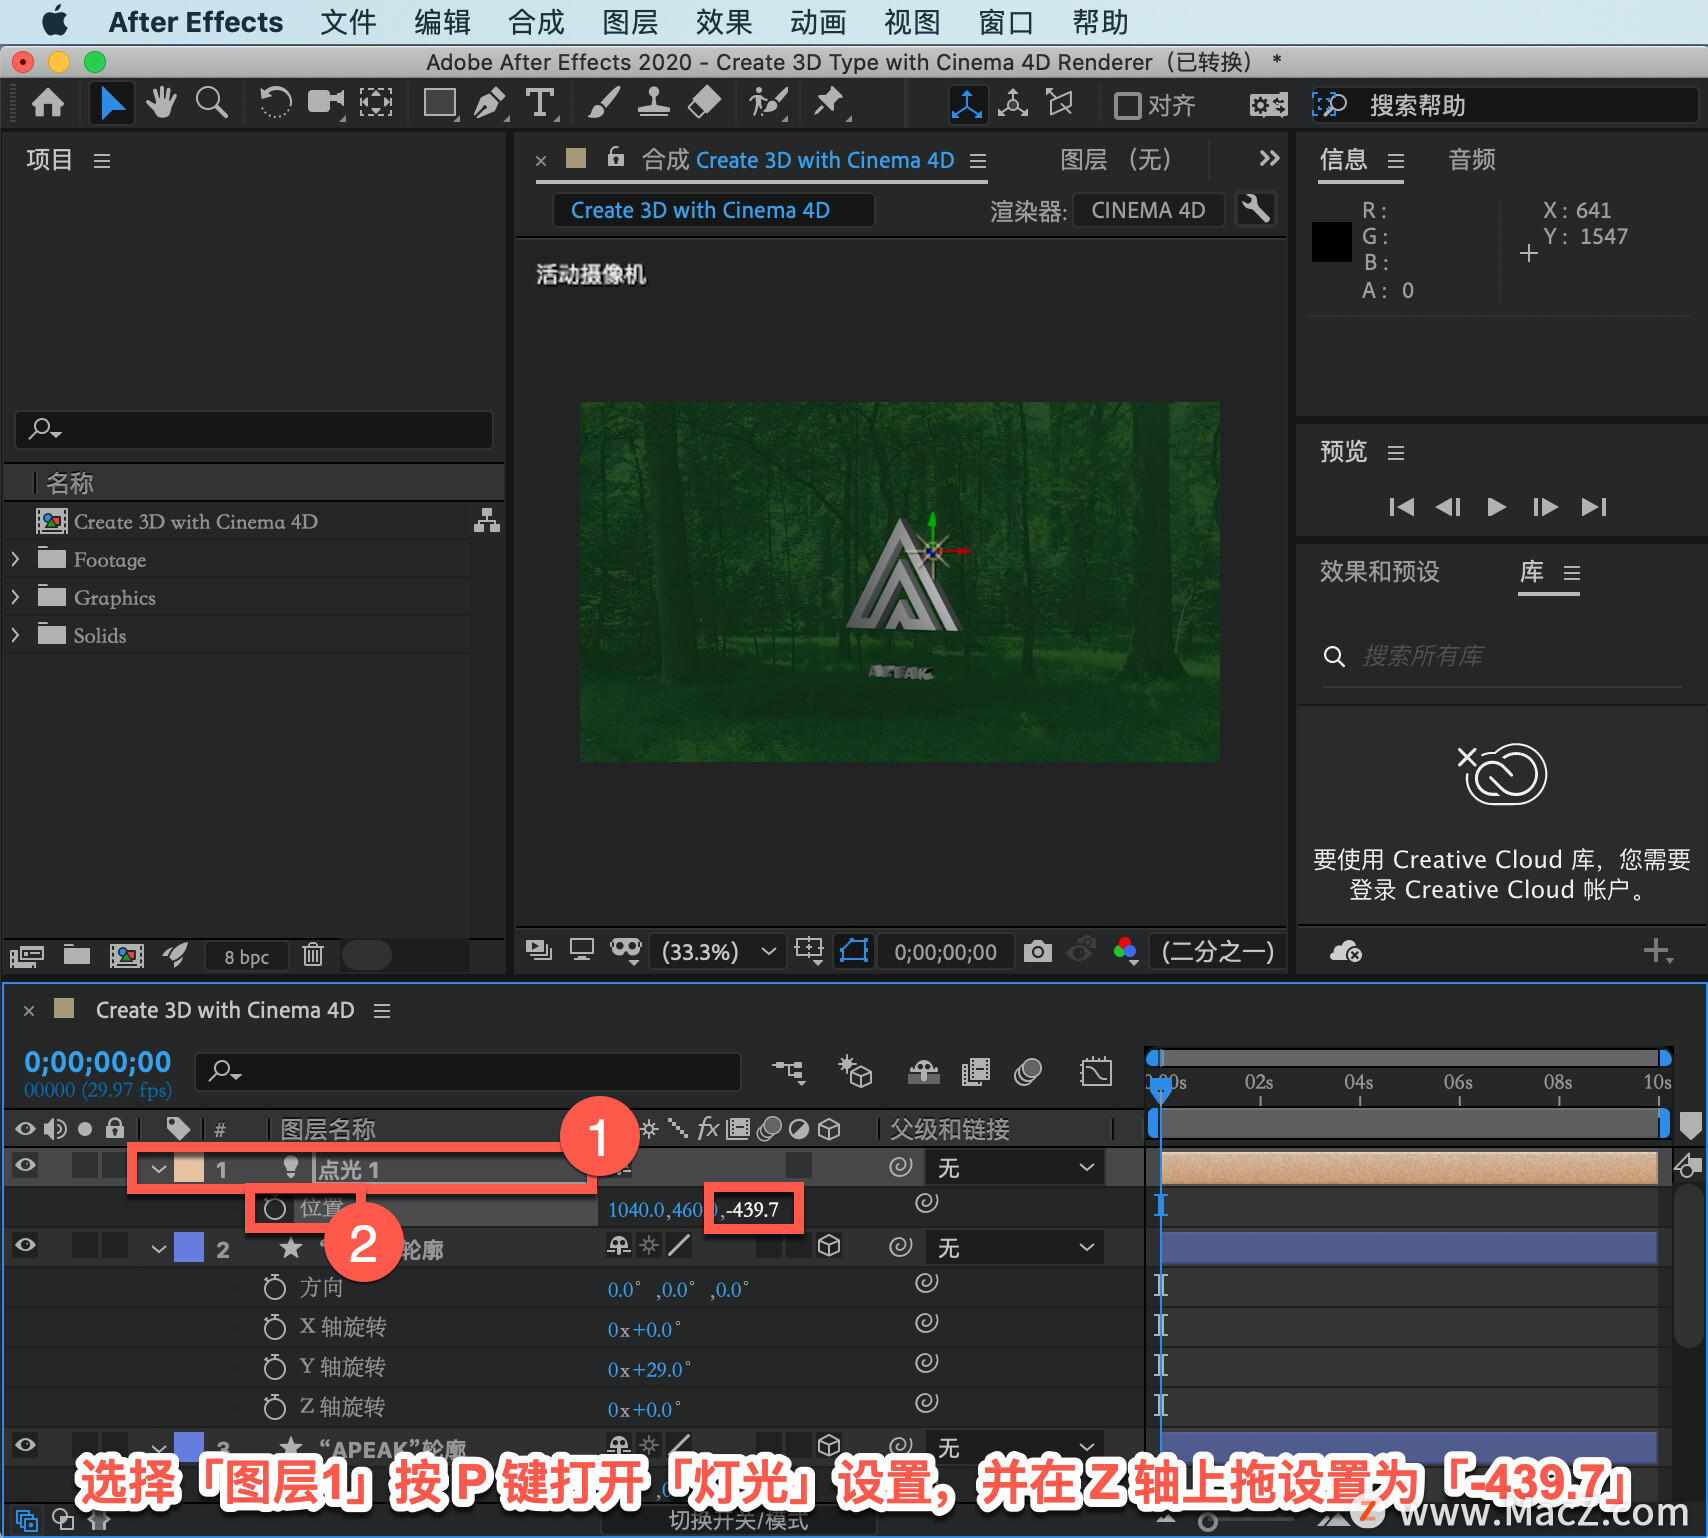Open parent dropdown for layer 2
The image size is (1708, 1538).
pyautogui.click(x=1015, y=1248)
